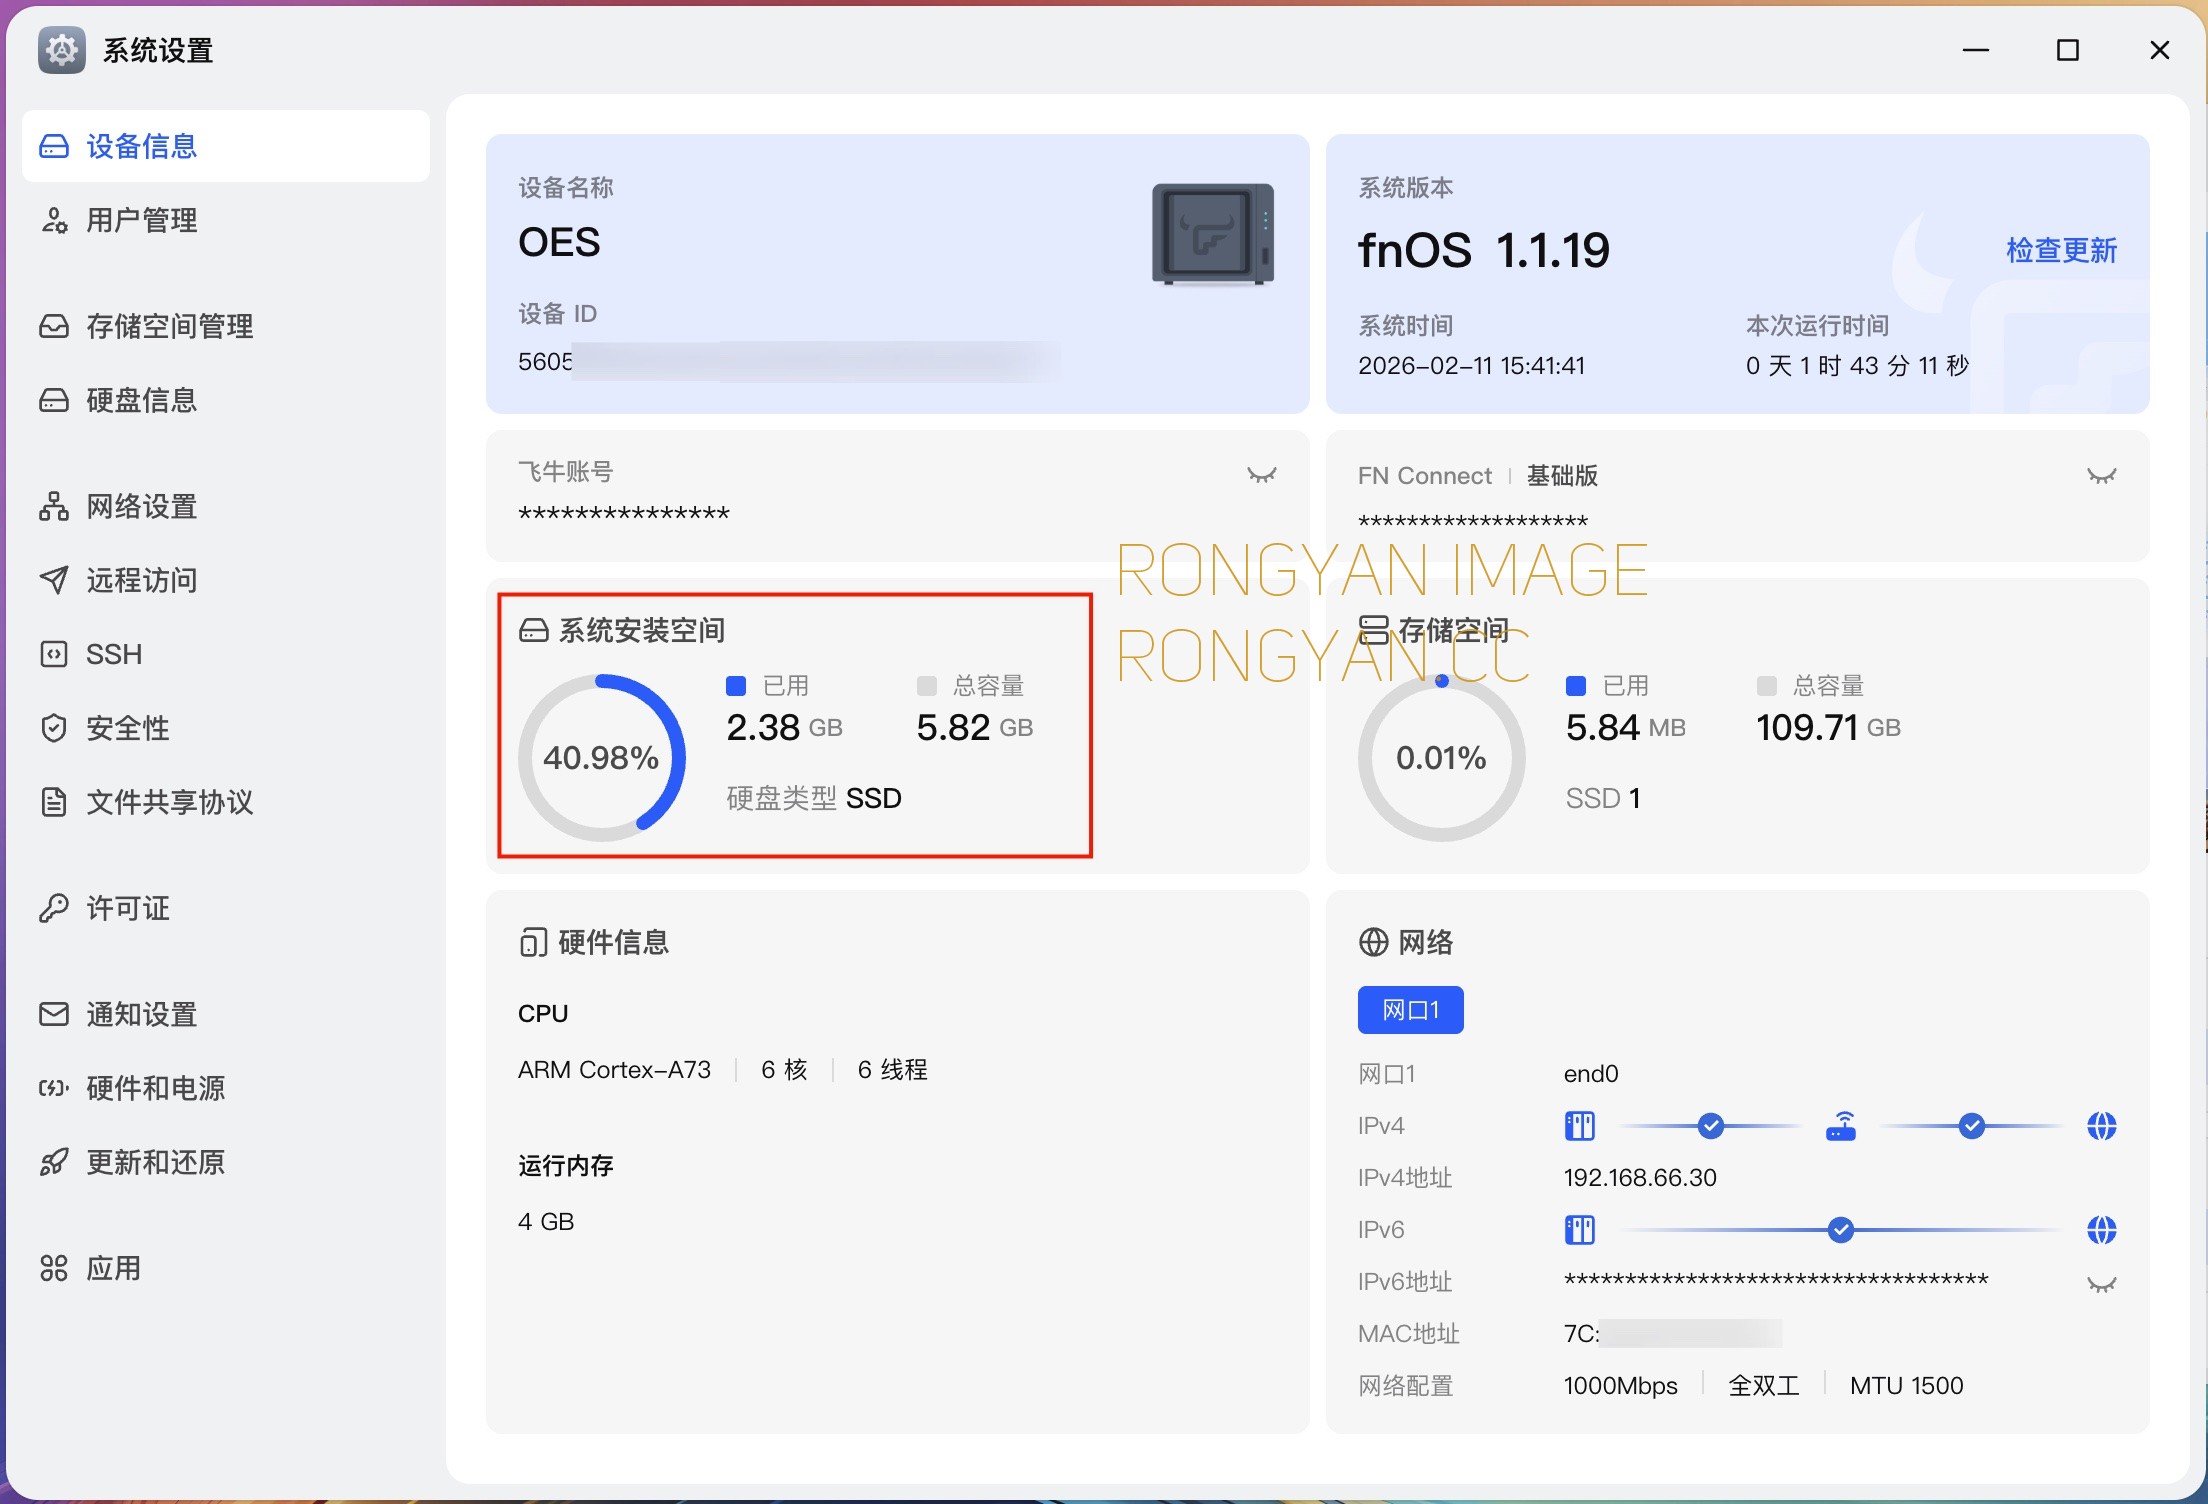Click the device name OES

click(559, 243)
